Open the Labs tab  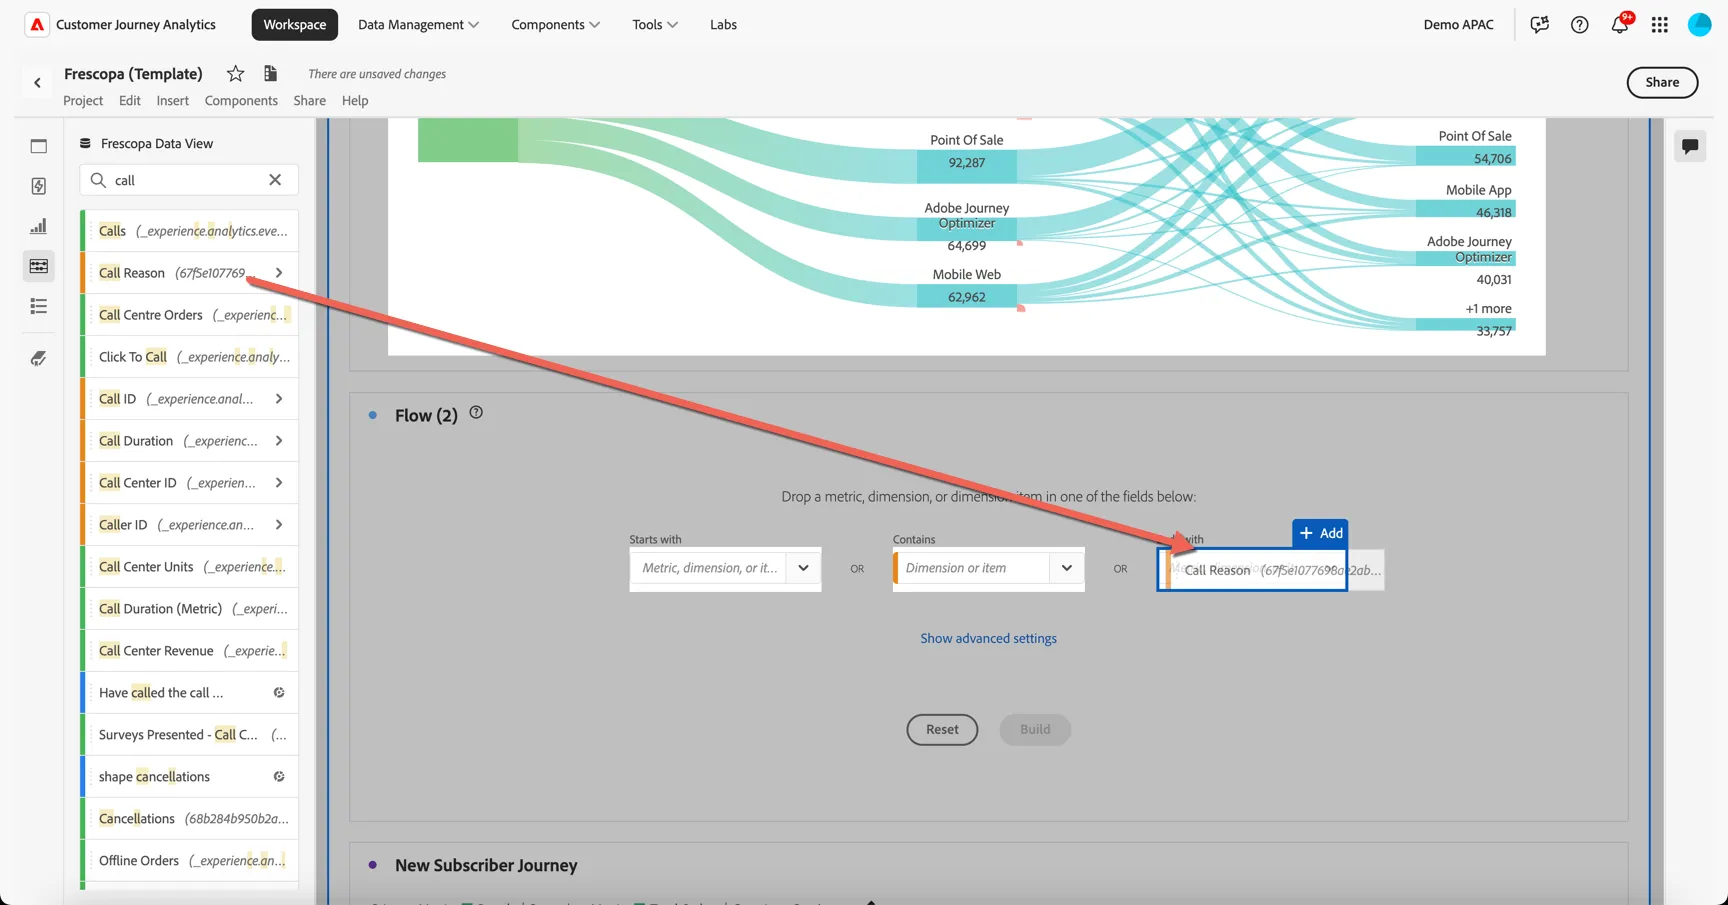(x=723, y=24)
